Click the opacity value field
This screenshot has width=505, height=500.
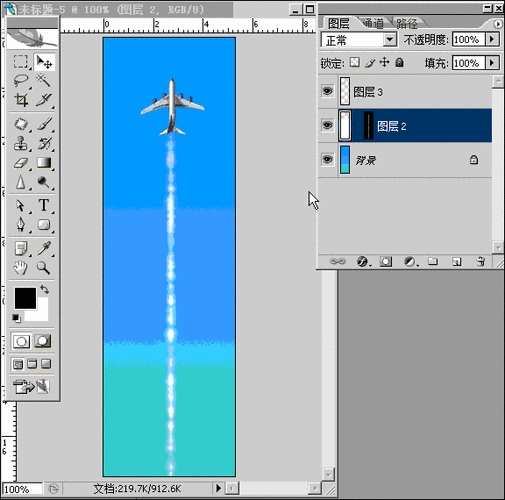click(468, 39)
